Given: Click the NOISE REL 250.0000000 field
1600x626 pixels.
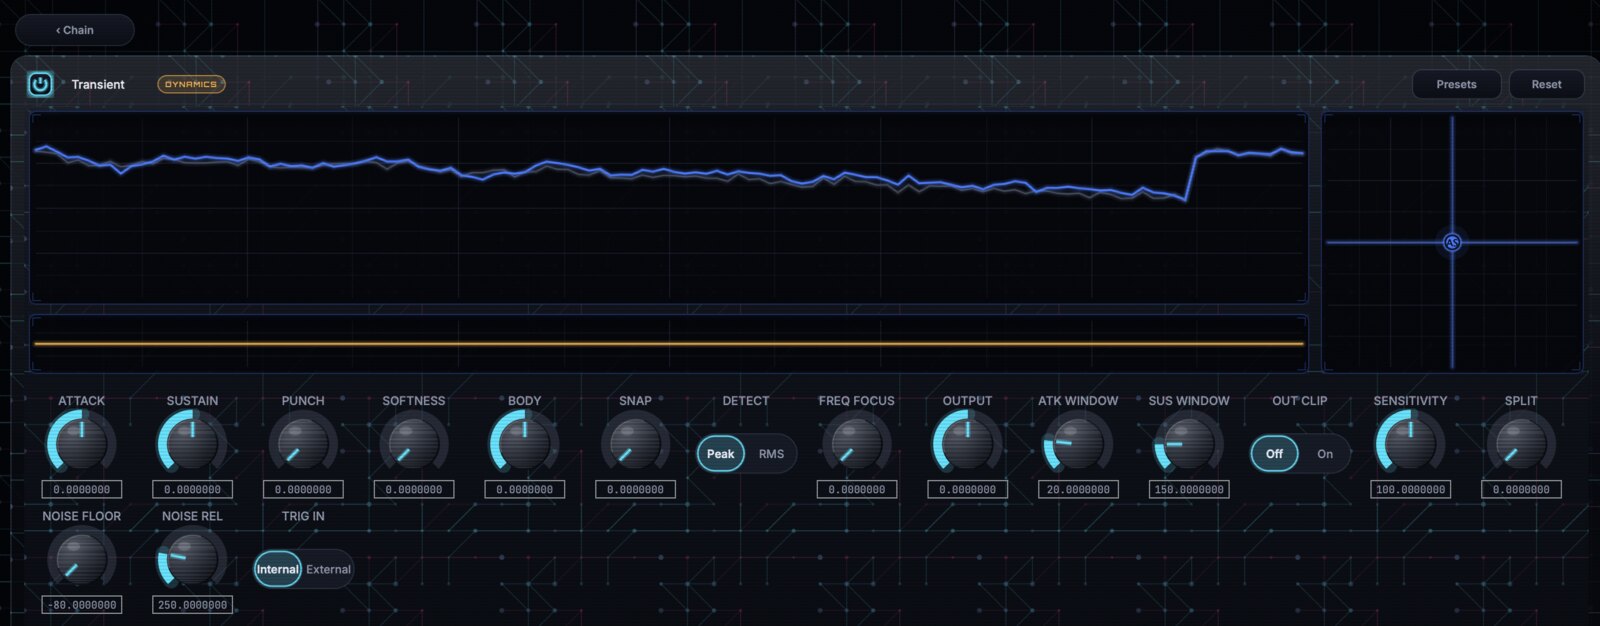Looking at the screenshot, I should click(192, 605).
